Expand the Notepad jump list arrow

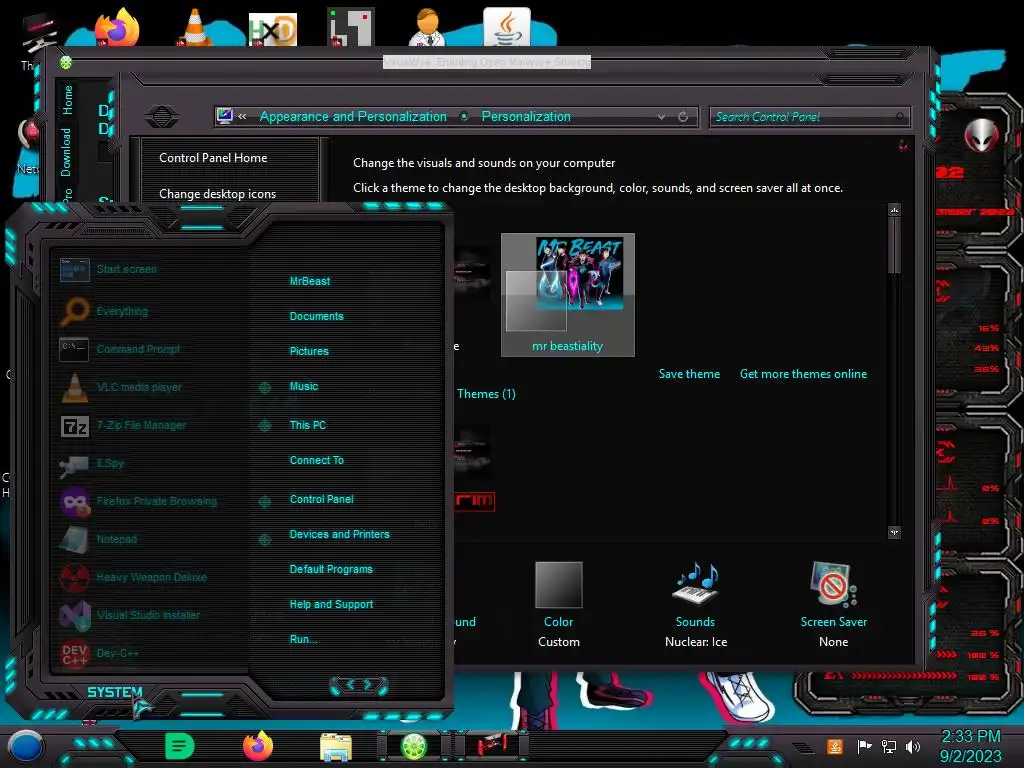(264, 539)
